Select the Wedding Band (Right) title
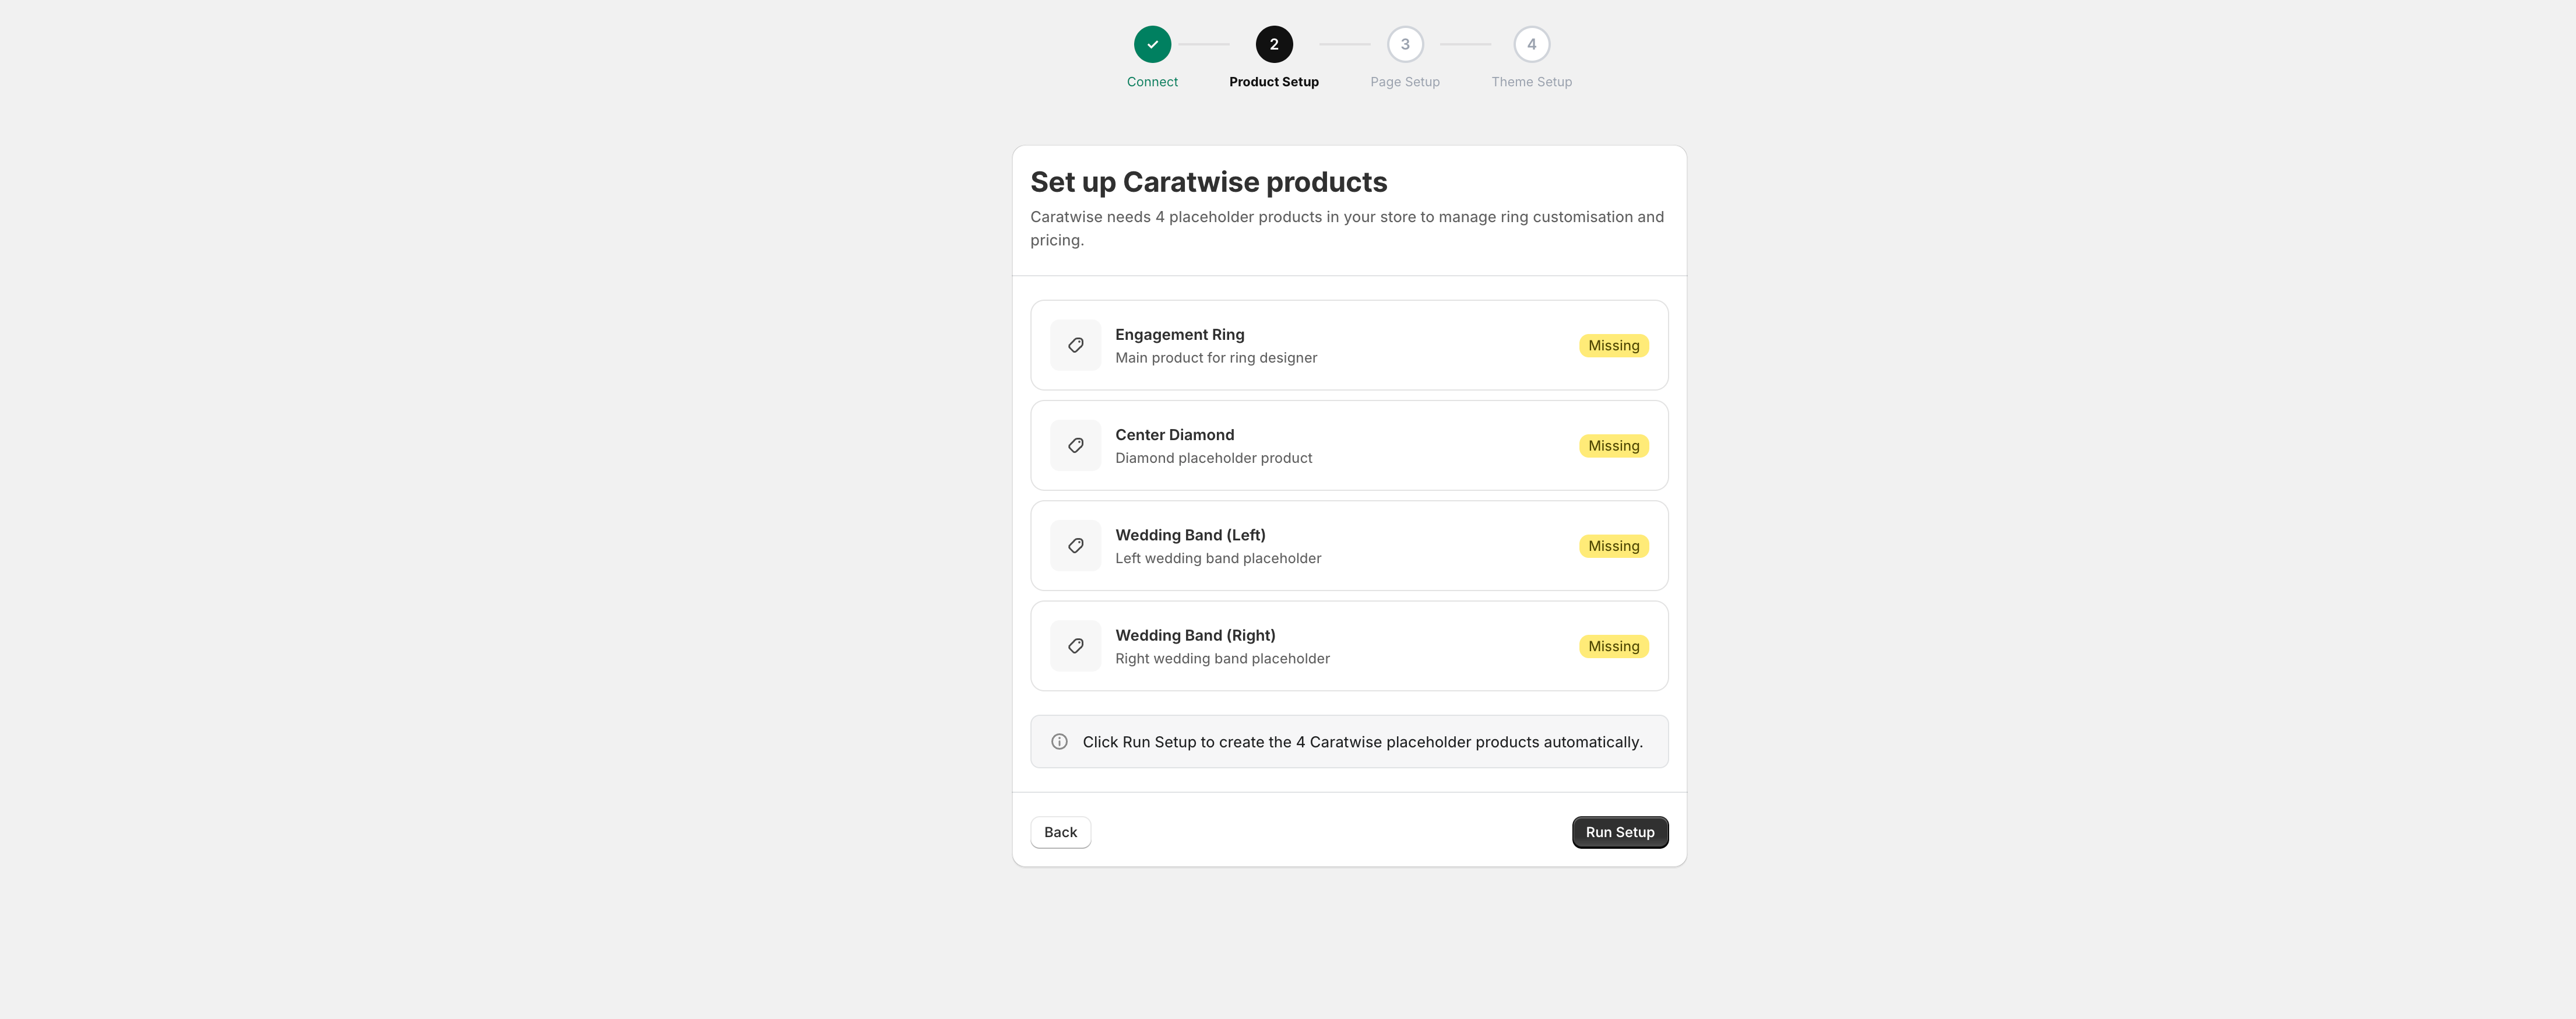This screenshot has width=2576, height=1019. (1195, 635)
